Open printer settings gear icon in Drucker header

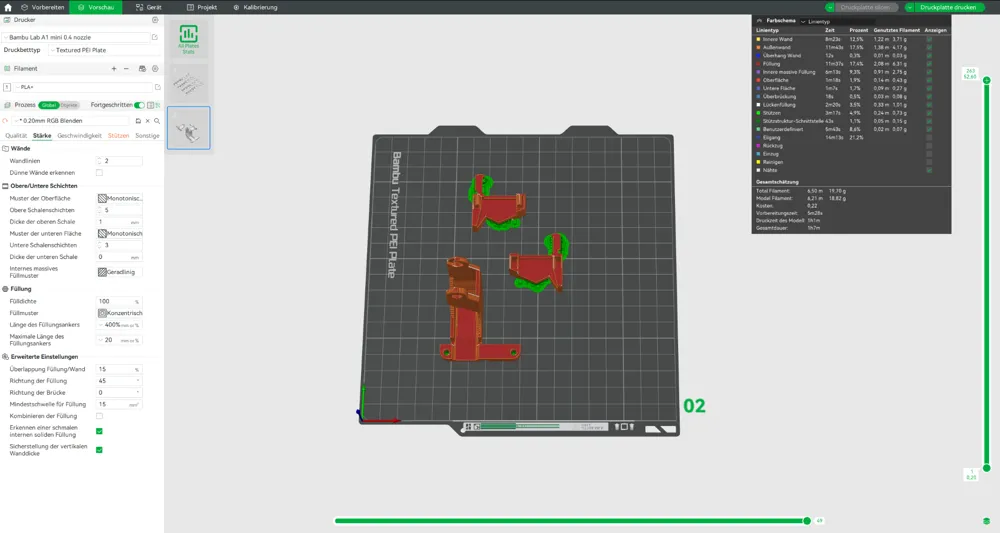[x=155, y=20]
